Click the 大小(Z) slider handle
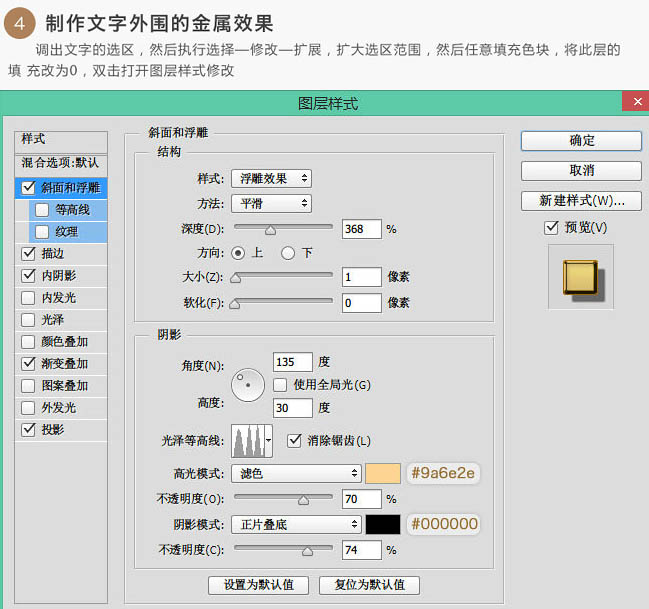This screenshot has width=649, height=609. [x=236, y=278]
